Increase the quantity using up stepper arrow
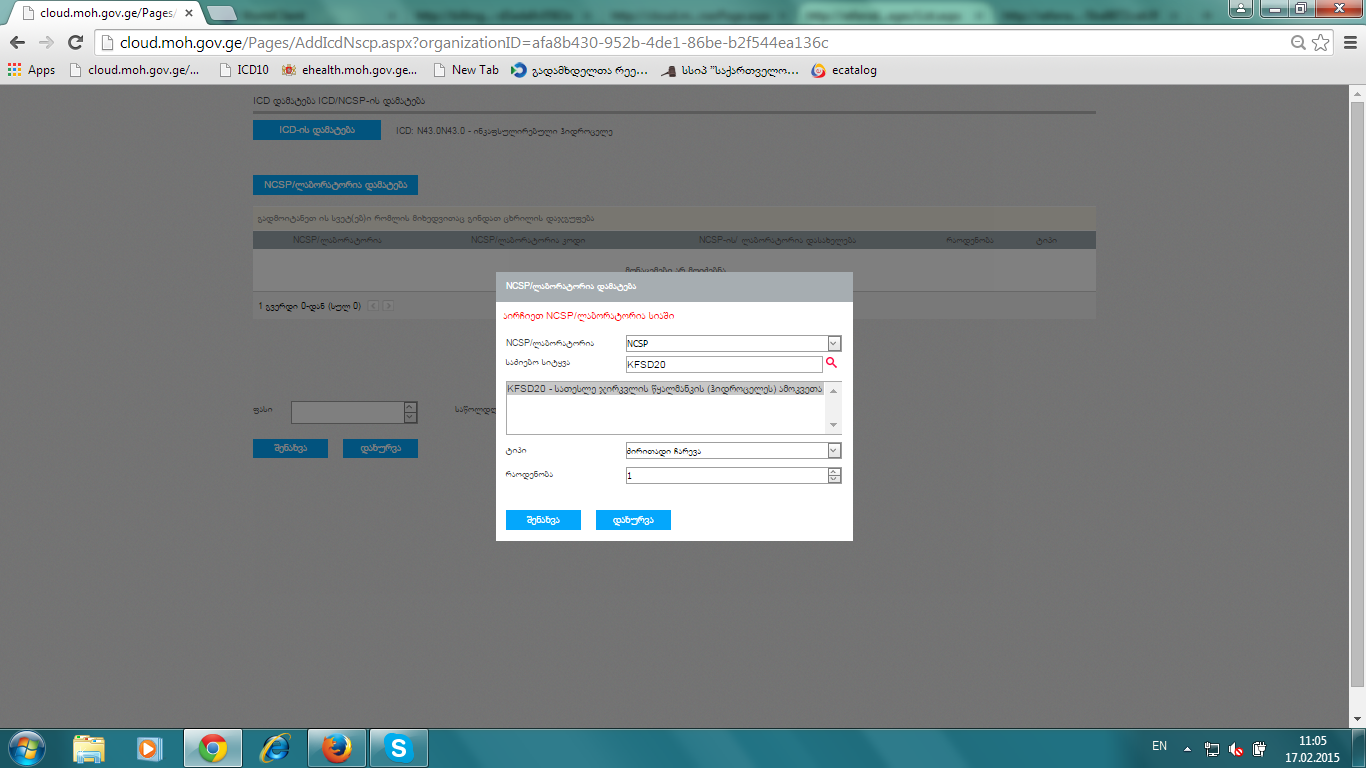The height and width of the screenshot is (768, 1366). click(x=834, y=472)
